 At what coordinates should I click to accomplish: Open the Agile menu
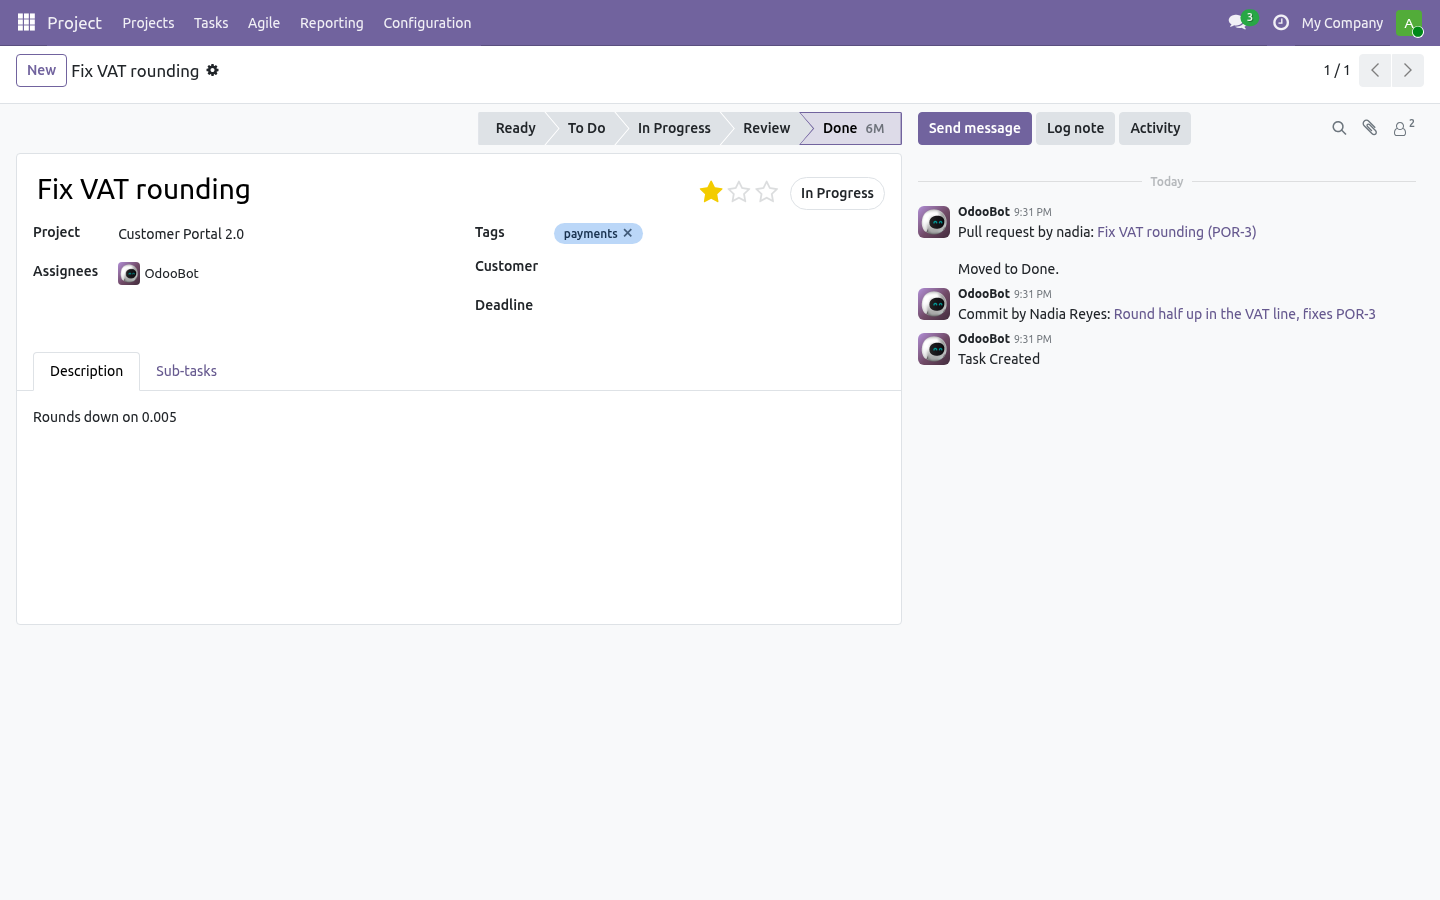tap(264, 23)
